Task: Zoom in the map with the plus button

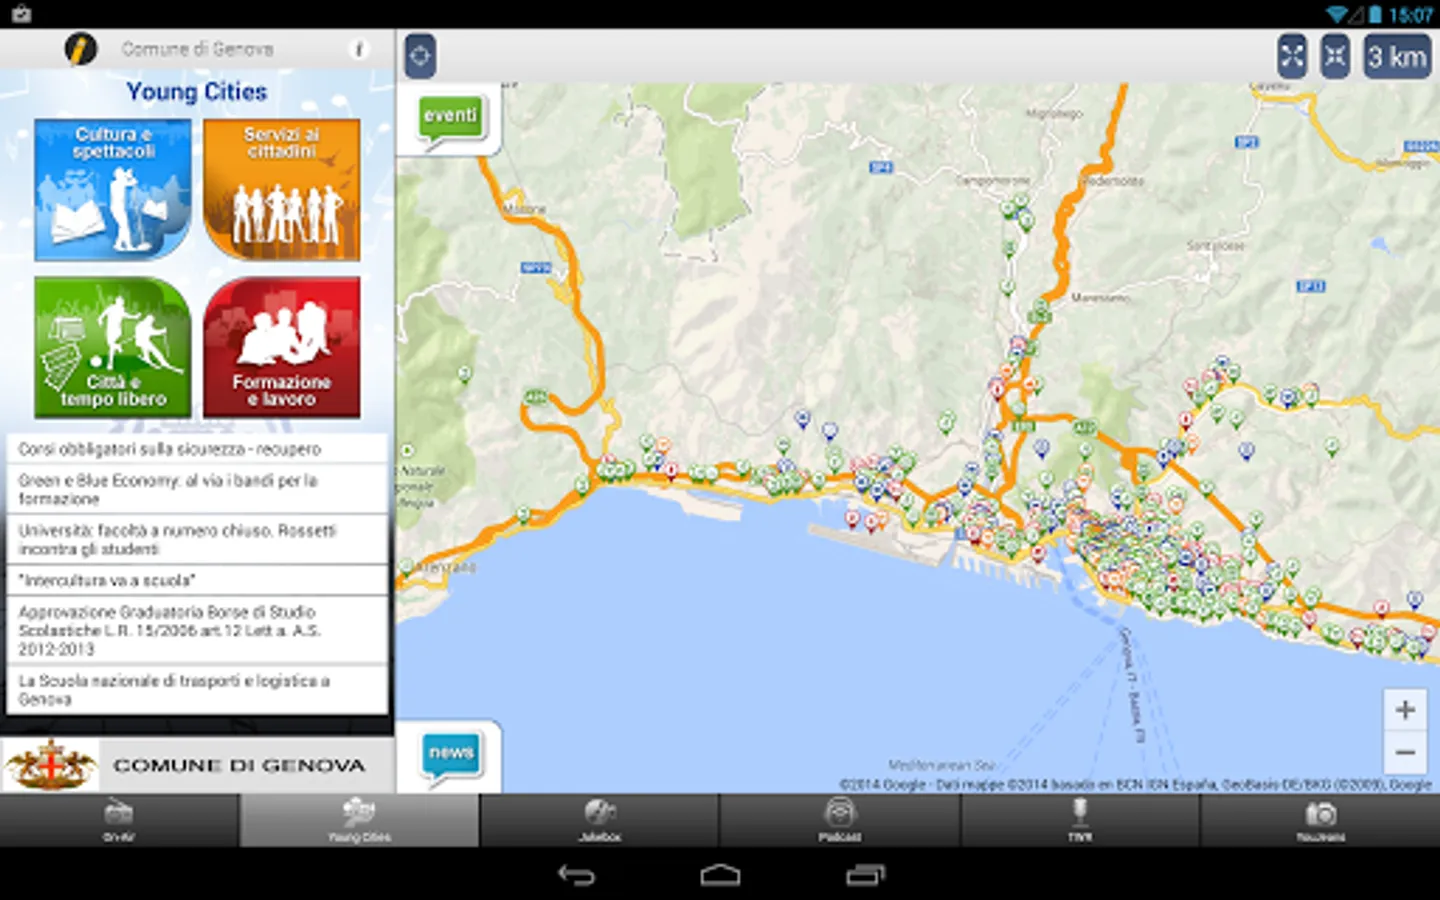Action: click(1405, 710)
